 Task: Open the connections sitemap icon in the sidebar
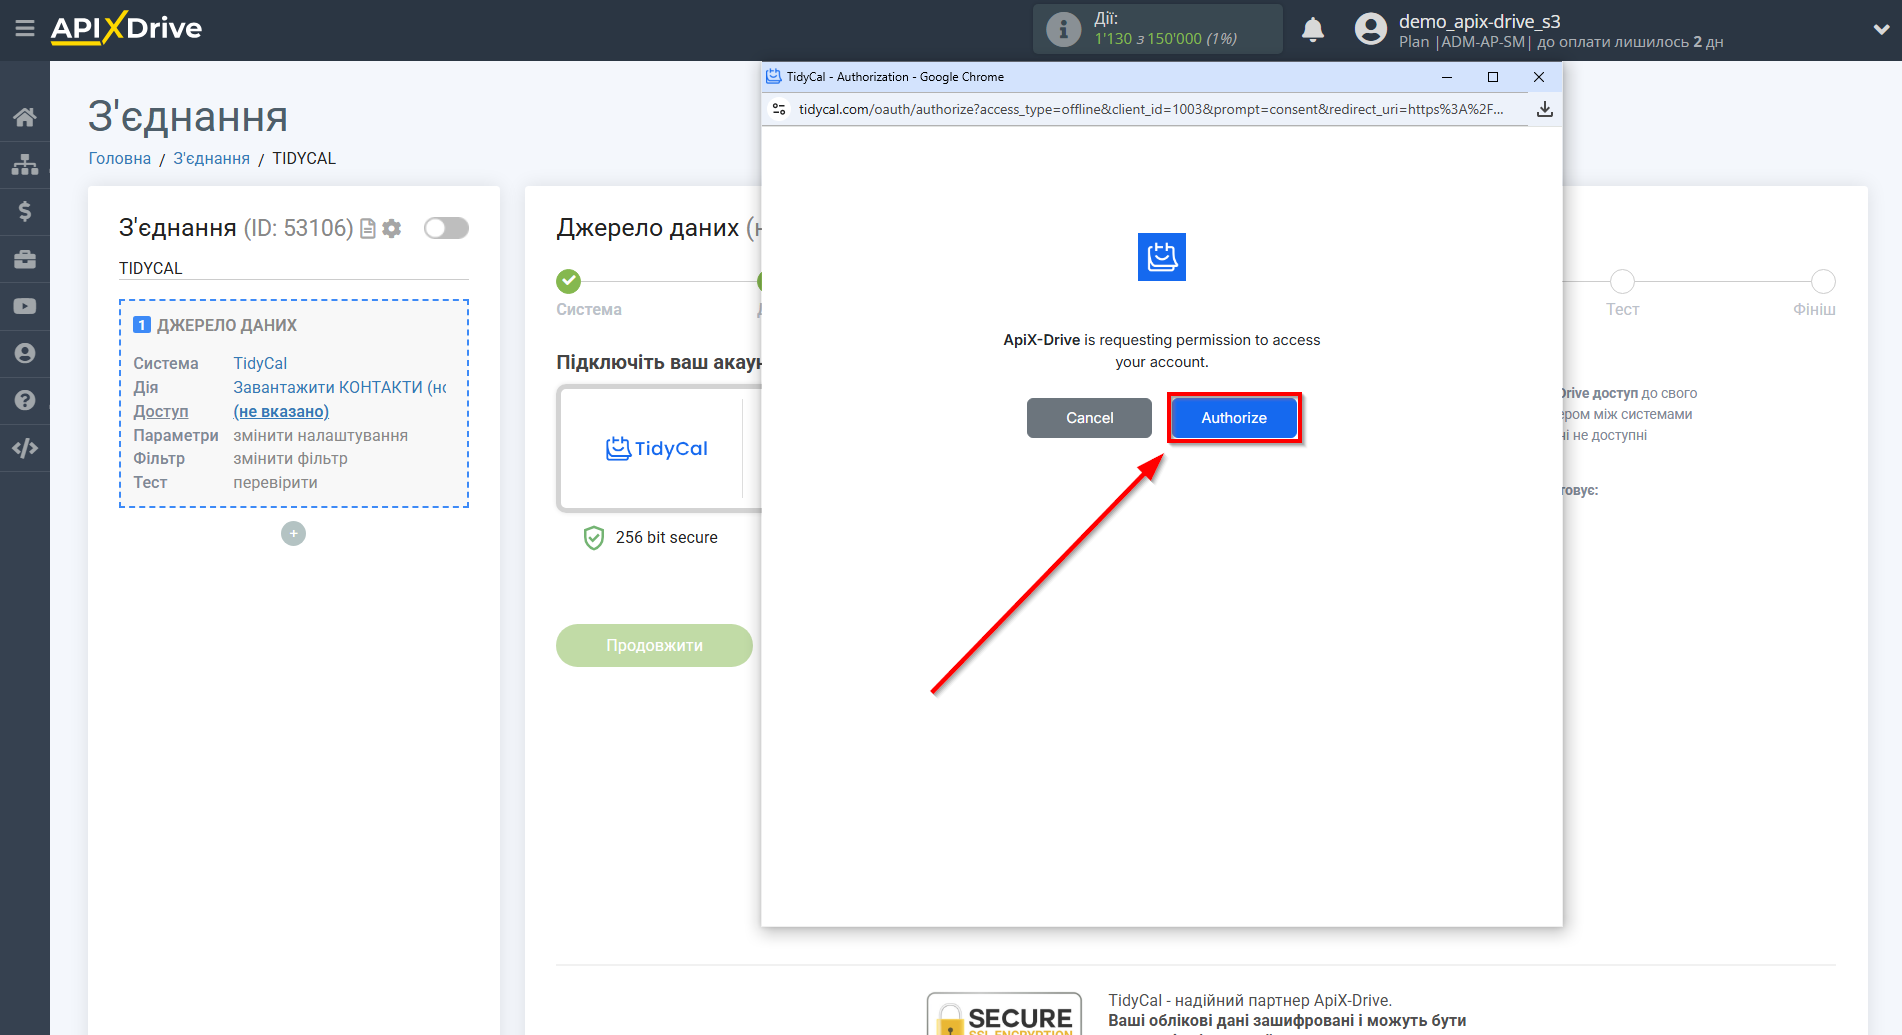(25, 164)
